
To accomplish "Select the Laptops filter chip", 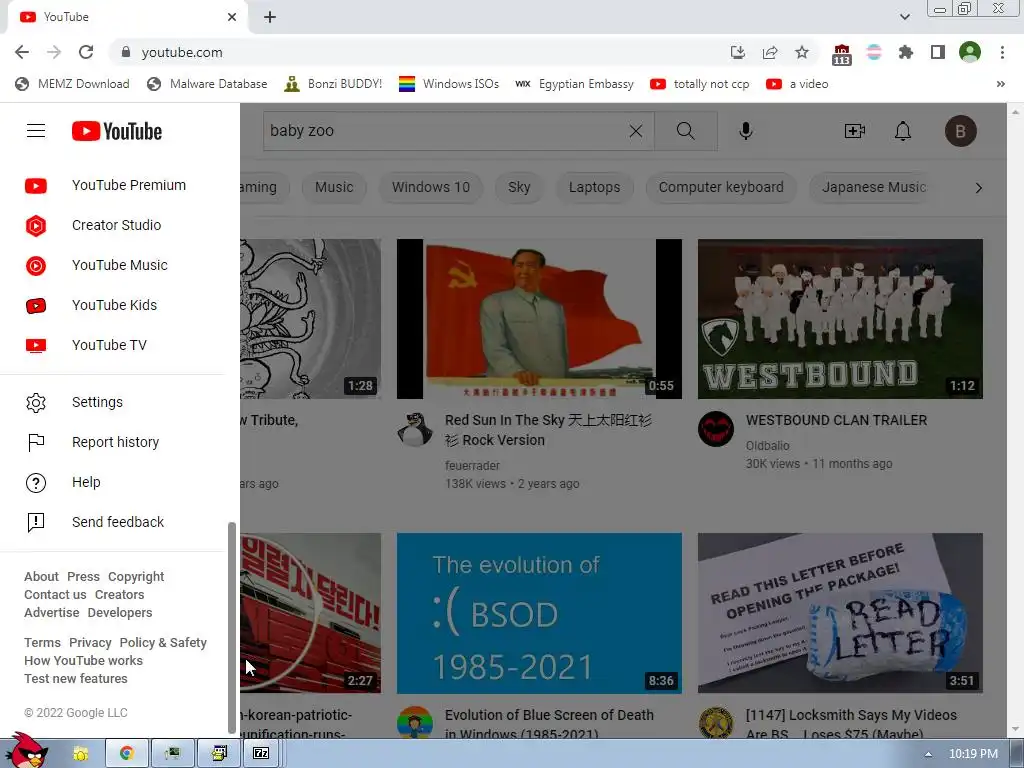I will tap(594, 187).
